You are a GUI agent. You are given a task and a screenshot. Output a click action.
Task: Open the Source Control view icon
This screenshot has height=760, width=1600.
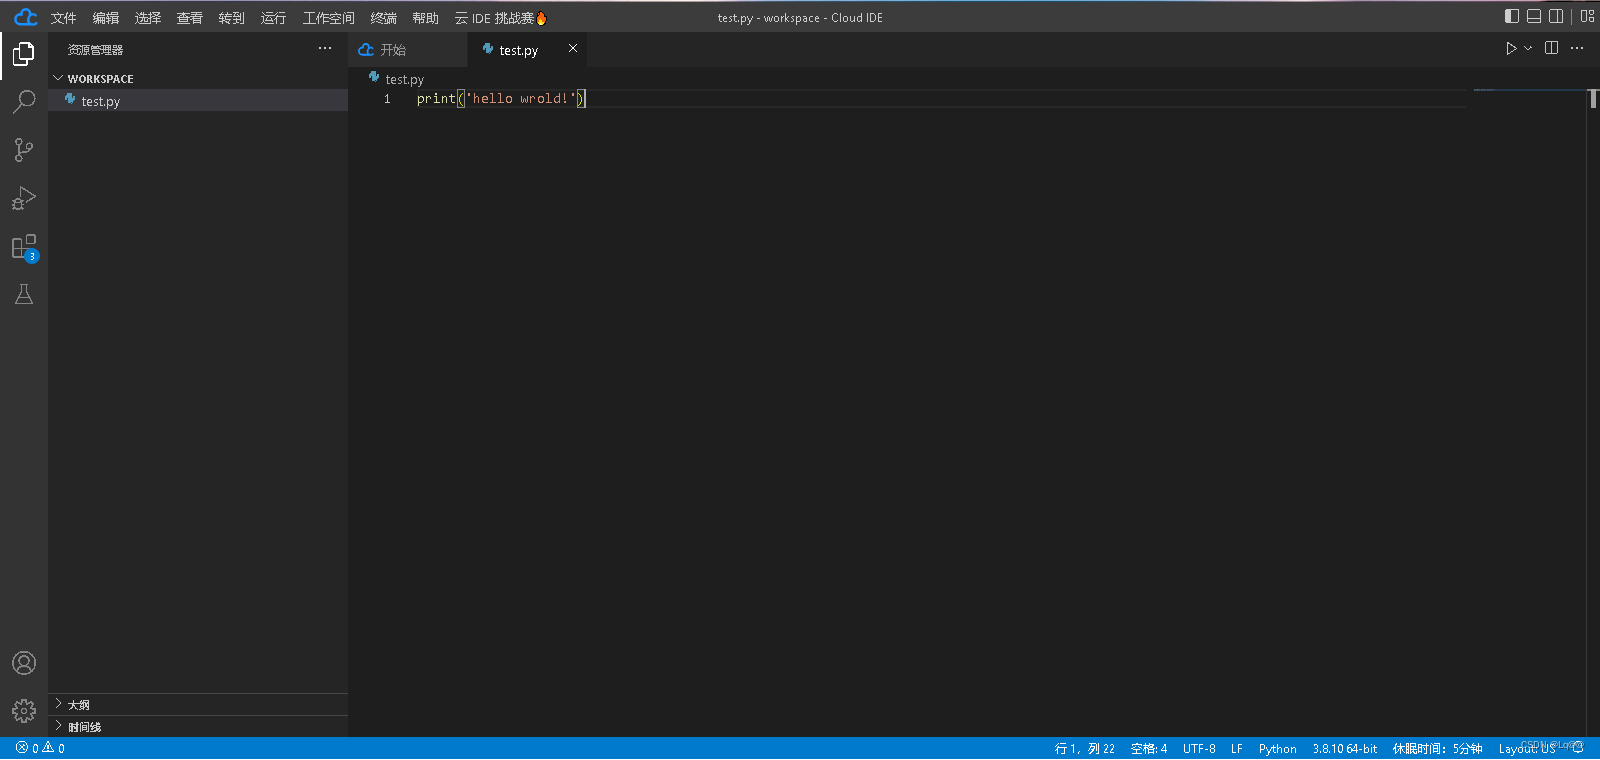[24, 149]
